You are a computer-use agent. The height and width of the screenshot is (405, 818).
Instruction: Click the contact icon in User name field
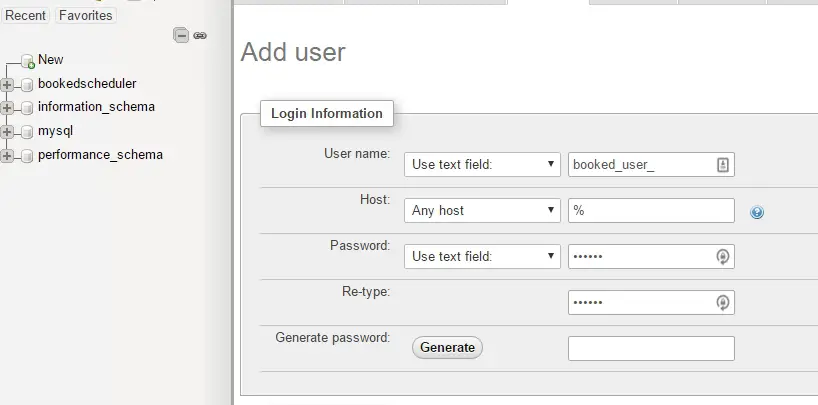pyautogui.click(x=723, y=165)
